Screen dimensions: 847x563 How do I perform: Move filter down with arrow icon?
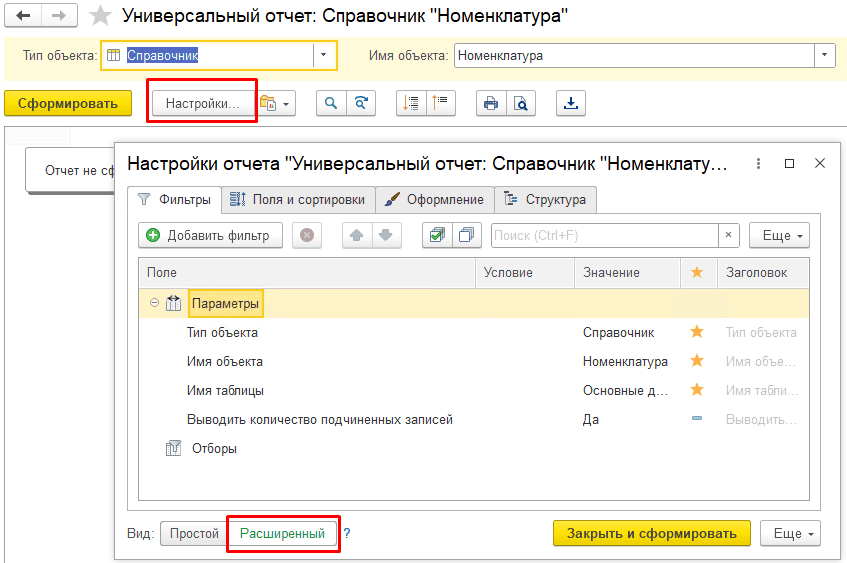(x=386, y=235)
